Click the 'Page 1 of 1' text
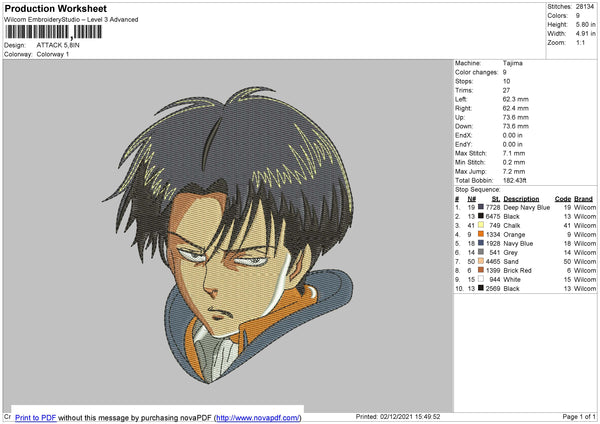The image size is (600, 424). [579, 417]
